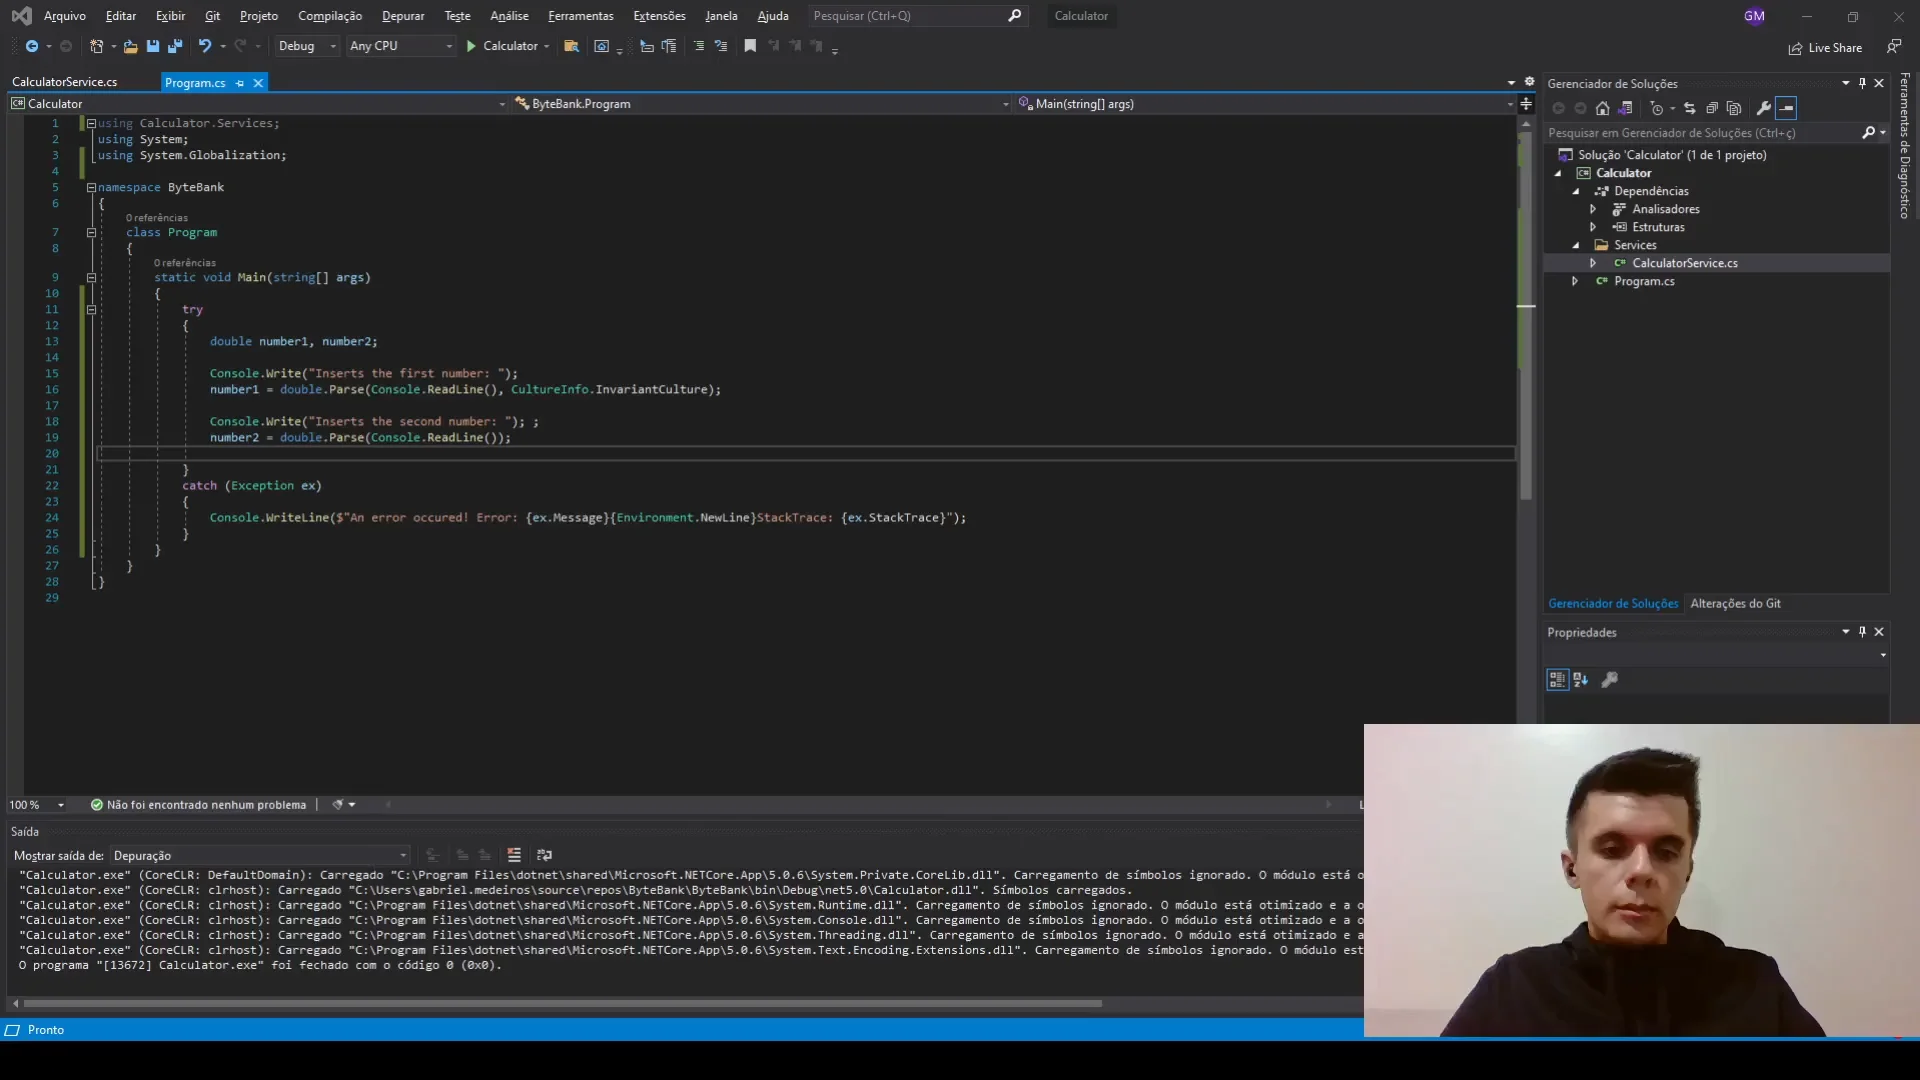Collapse all items in Solution Explorer
This screenshot has width=1920, height=1080.
1712,108
